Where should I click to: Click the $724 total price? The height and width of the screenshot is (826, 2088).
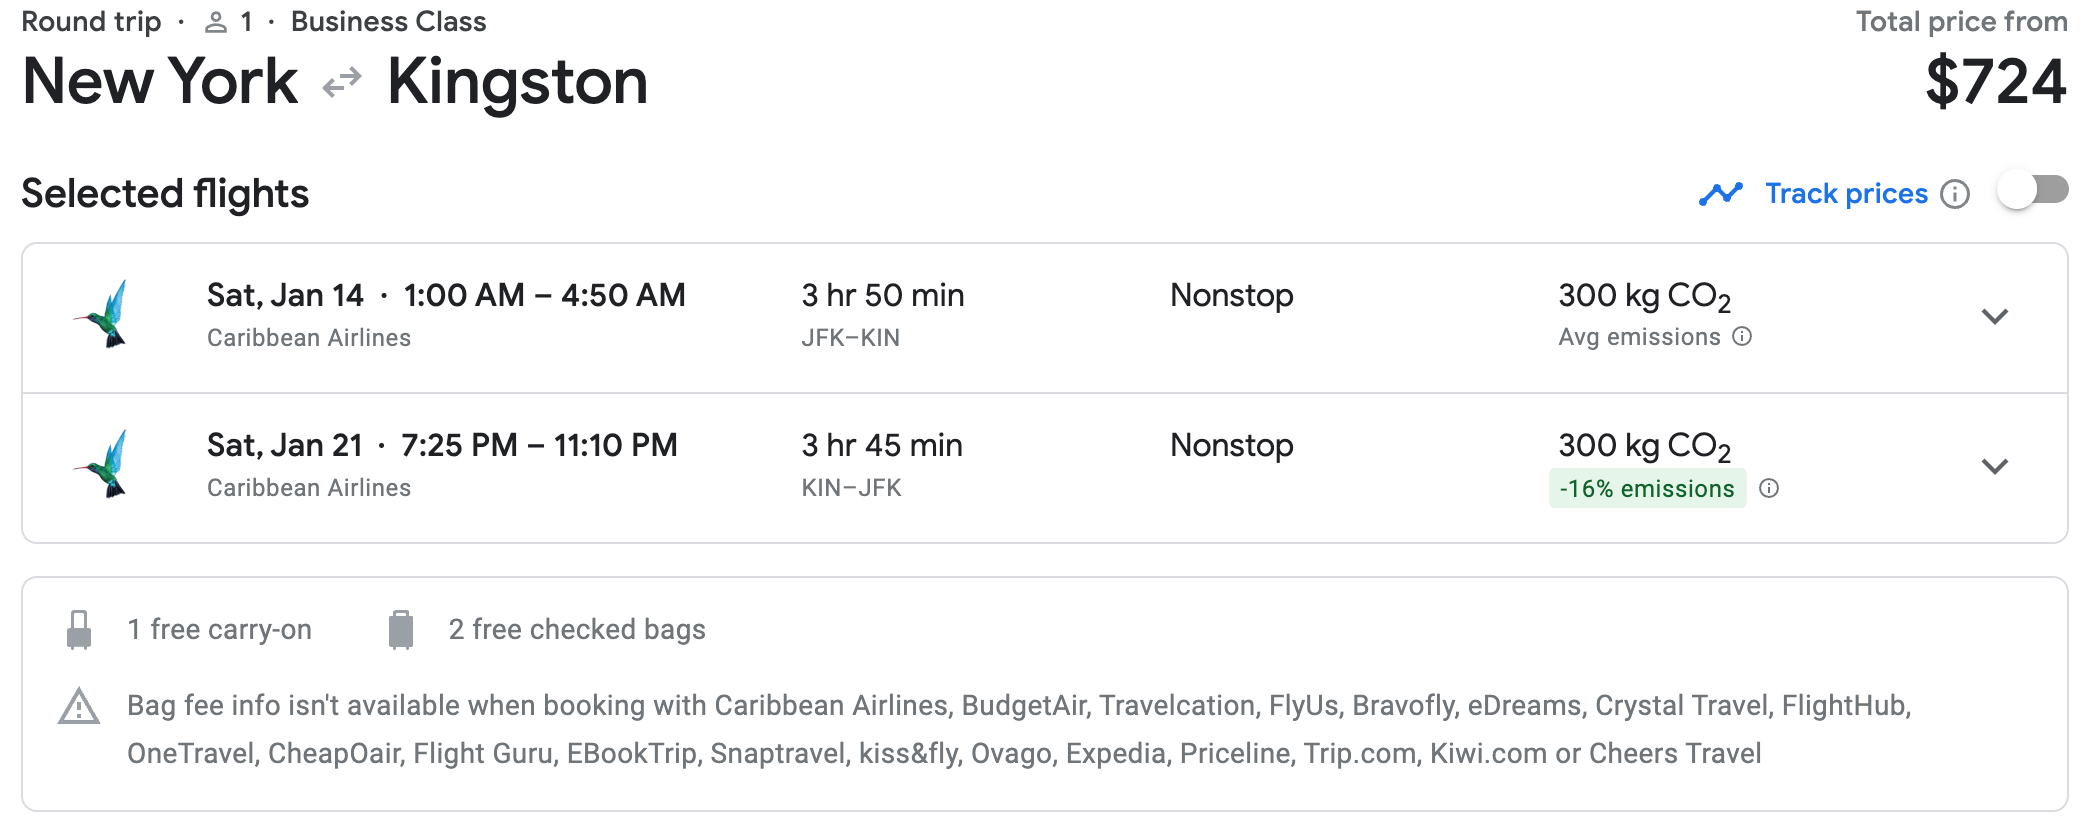pos(1995,82)
